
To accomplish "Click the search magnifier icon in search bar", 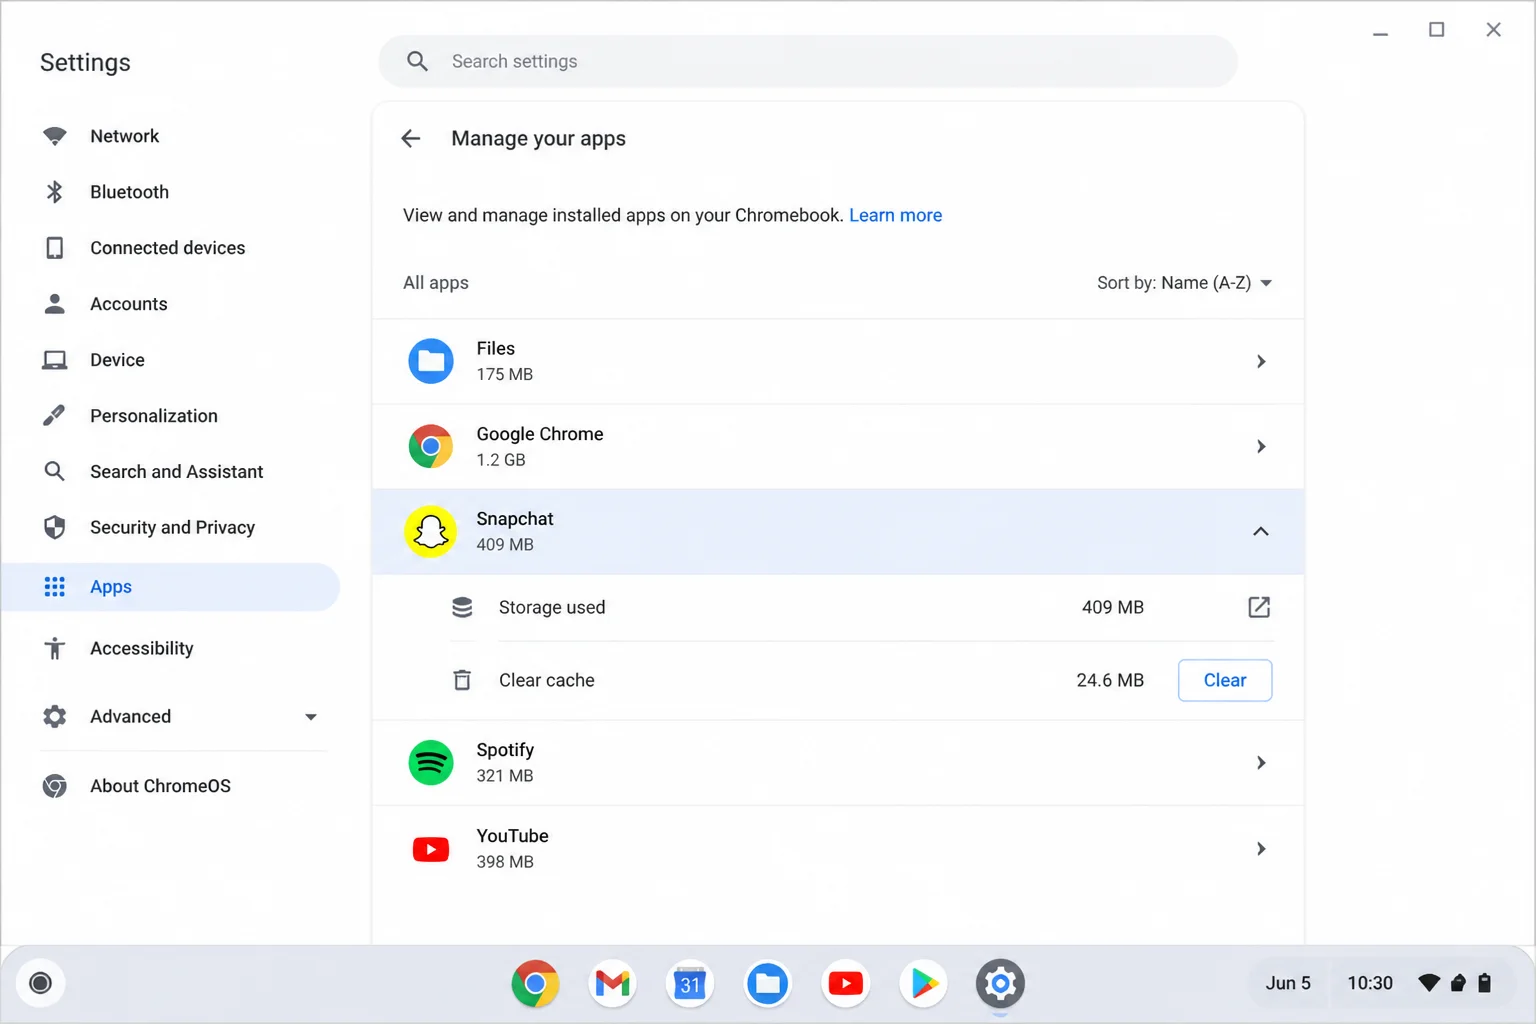I will tap(418, 62).
